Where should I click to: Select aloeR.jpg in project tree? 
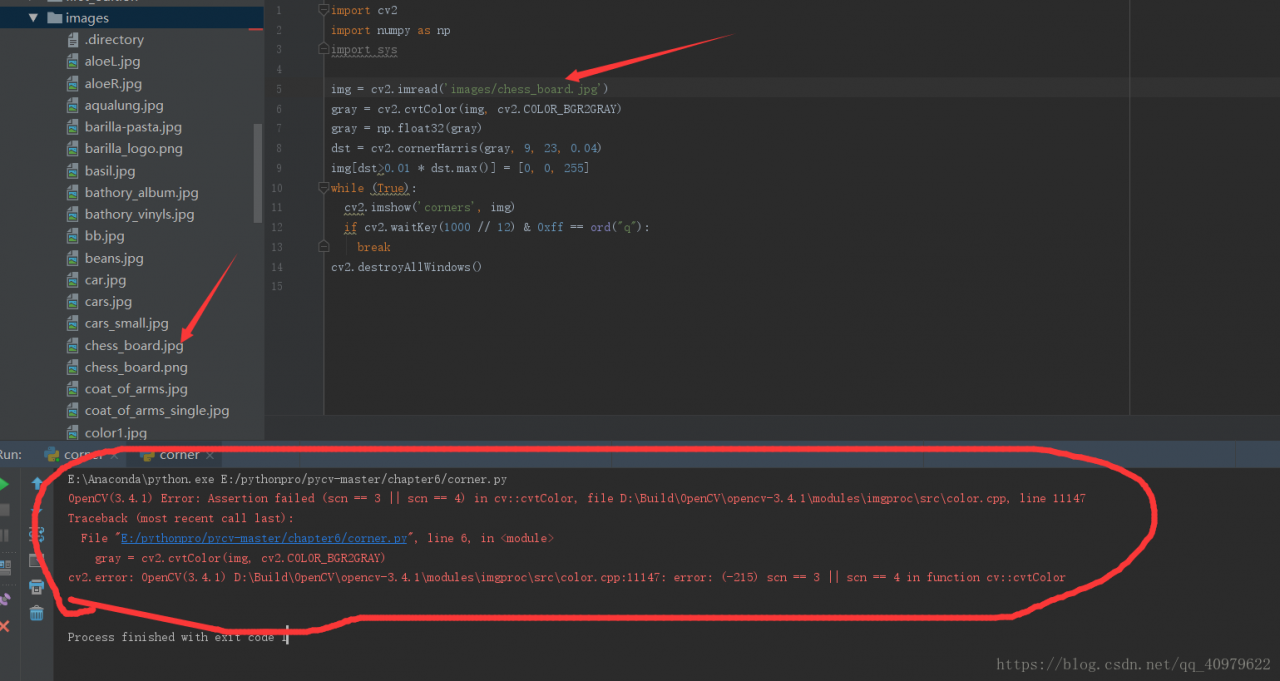pos(113,84)
